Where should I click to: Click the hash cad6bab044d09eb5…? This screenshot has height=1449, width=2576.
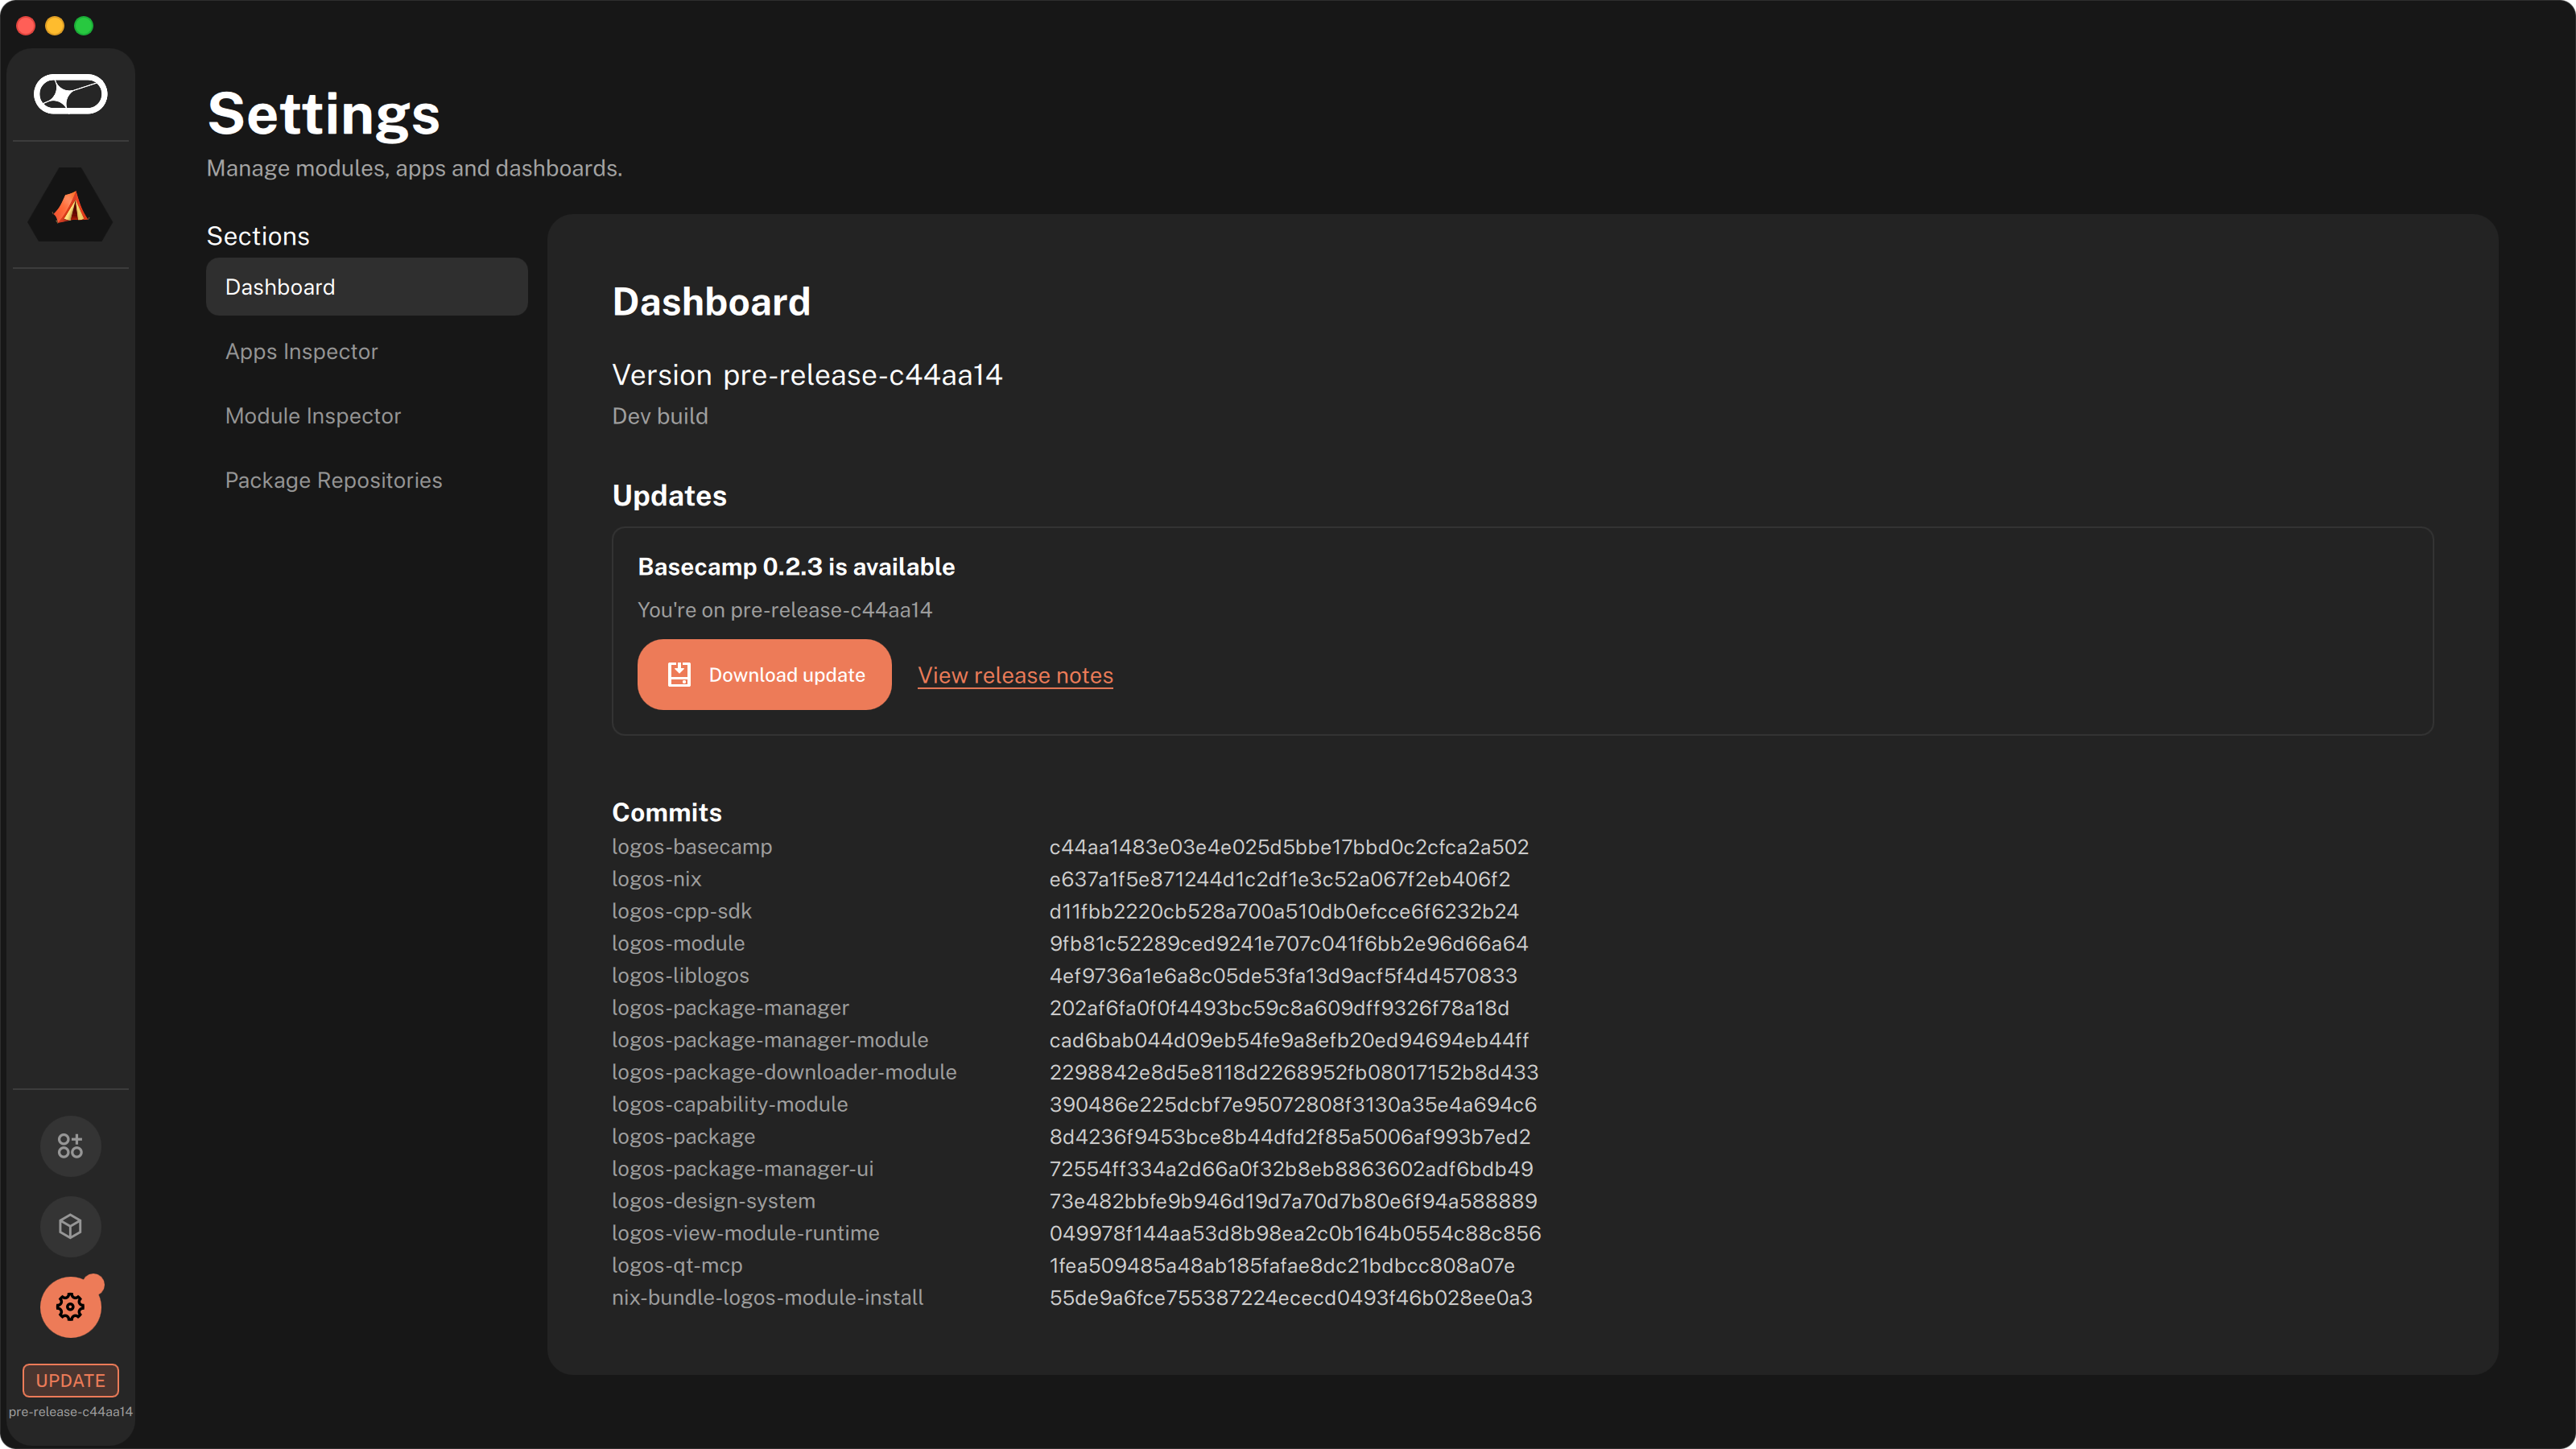pos(1289,1040)
